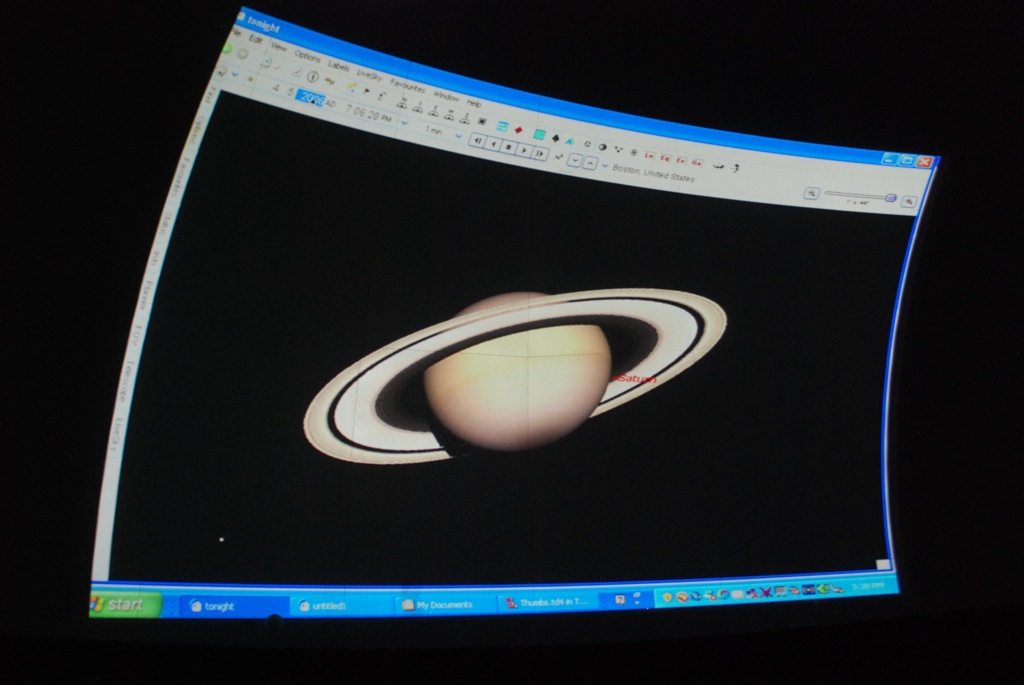Open the Favourites menu

point(407,86)
